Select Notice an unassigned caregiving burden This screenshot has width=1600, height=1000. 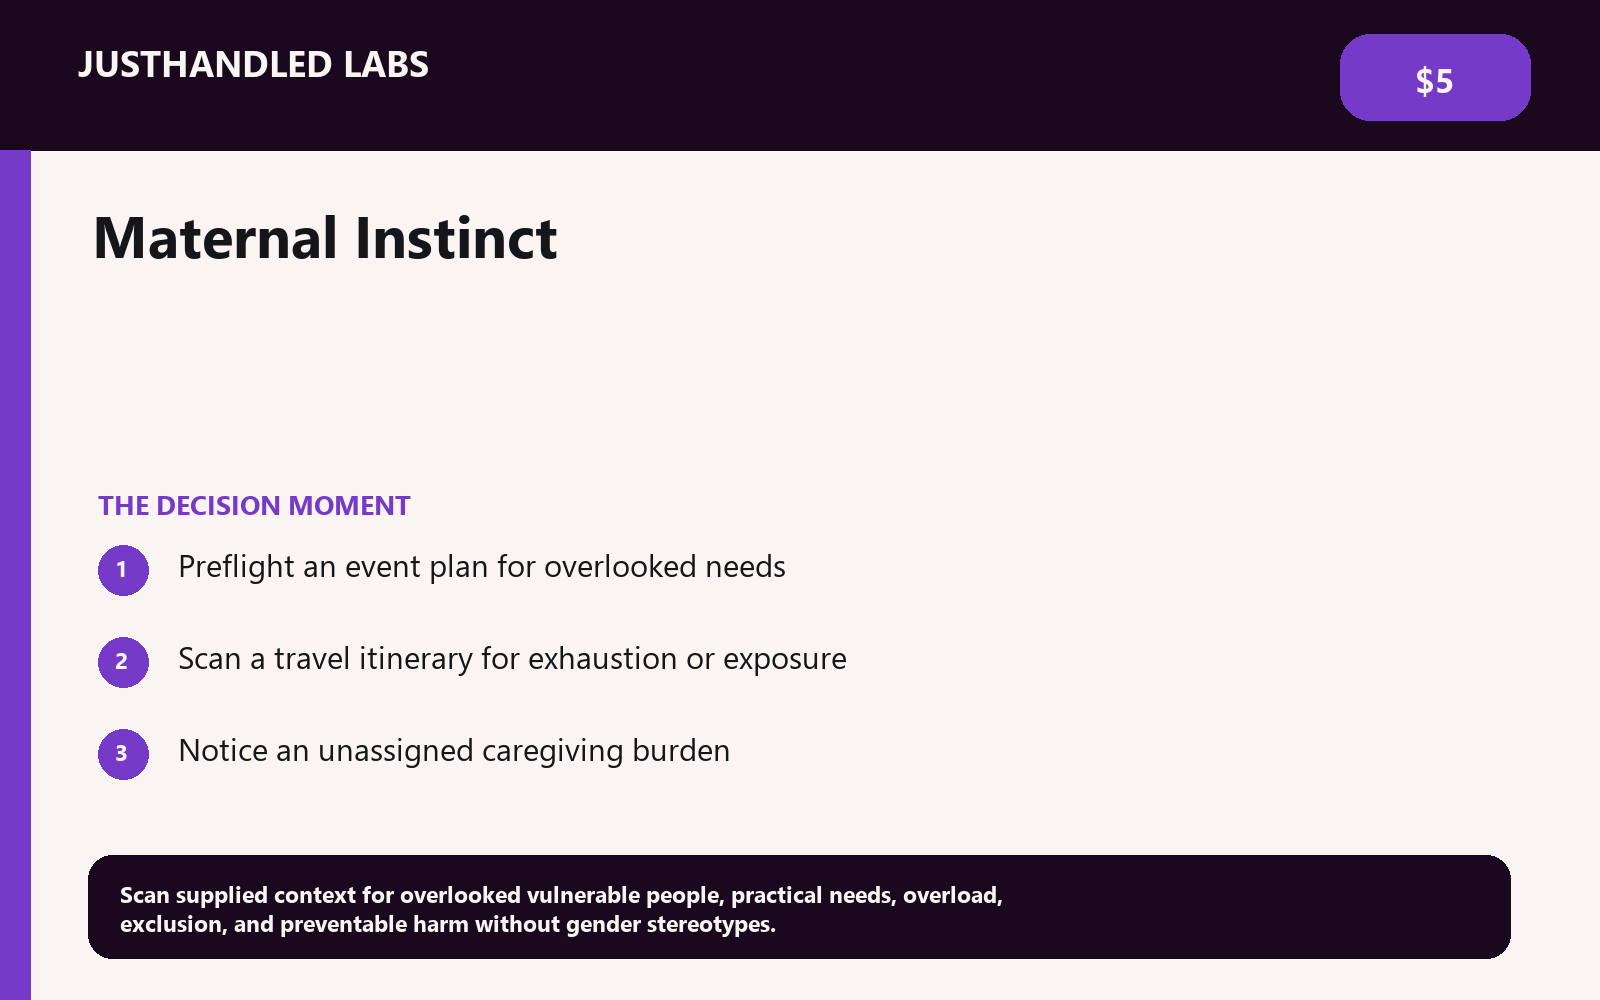point(454,751)
